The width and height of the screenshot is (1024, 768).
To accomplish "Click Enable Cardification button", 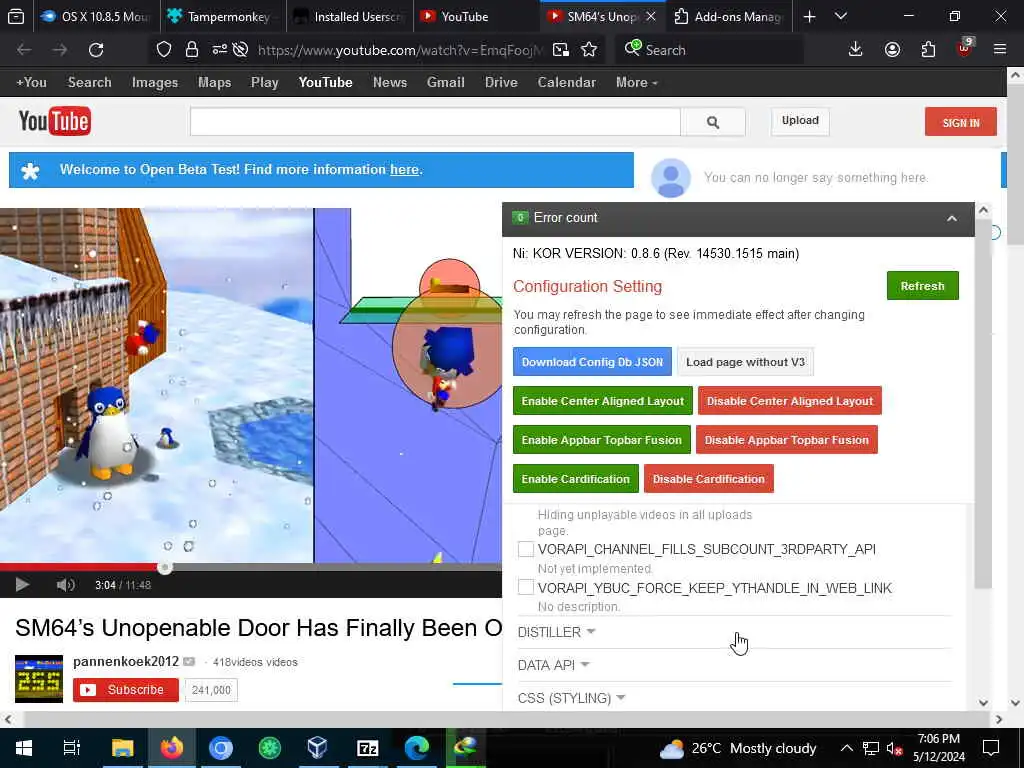I will pyautogui.click(x=575, y=479).
